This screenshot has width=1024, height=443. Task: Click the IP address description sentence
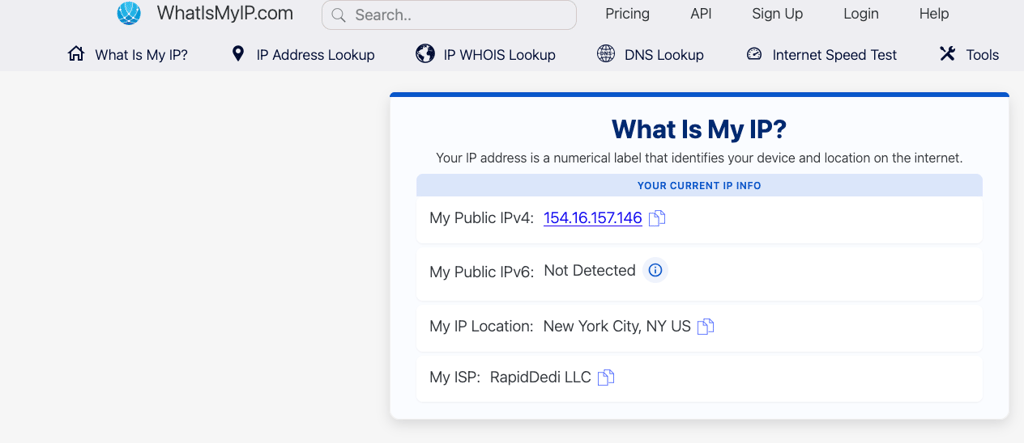pyautogui.click(x=699, y=158)
